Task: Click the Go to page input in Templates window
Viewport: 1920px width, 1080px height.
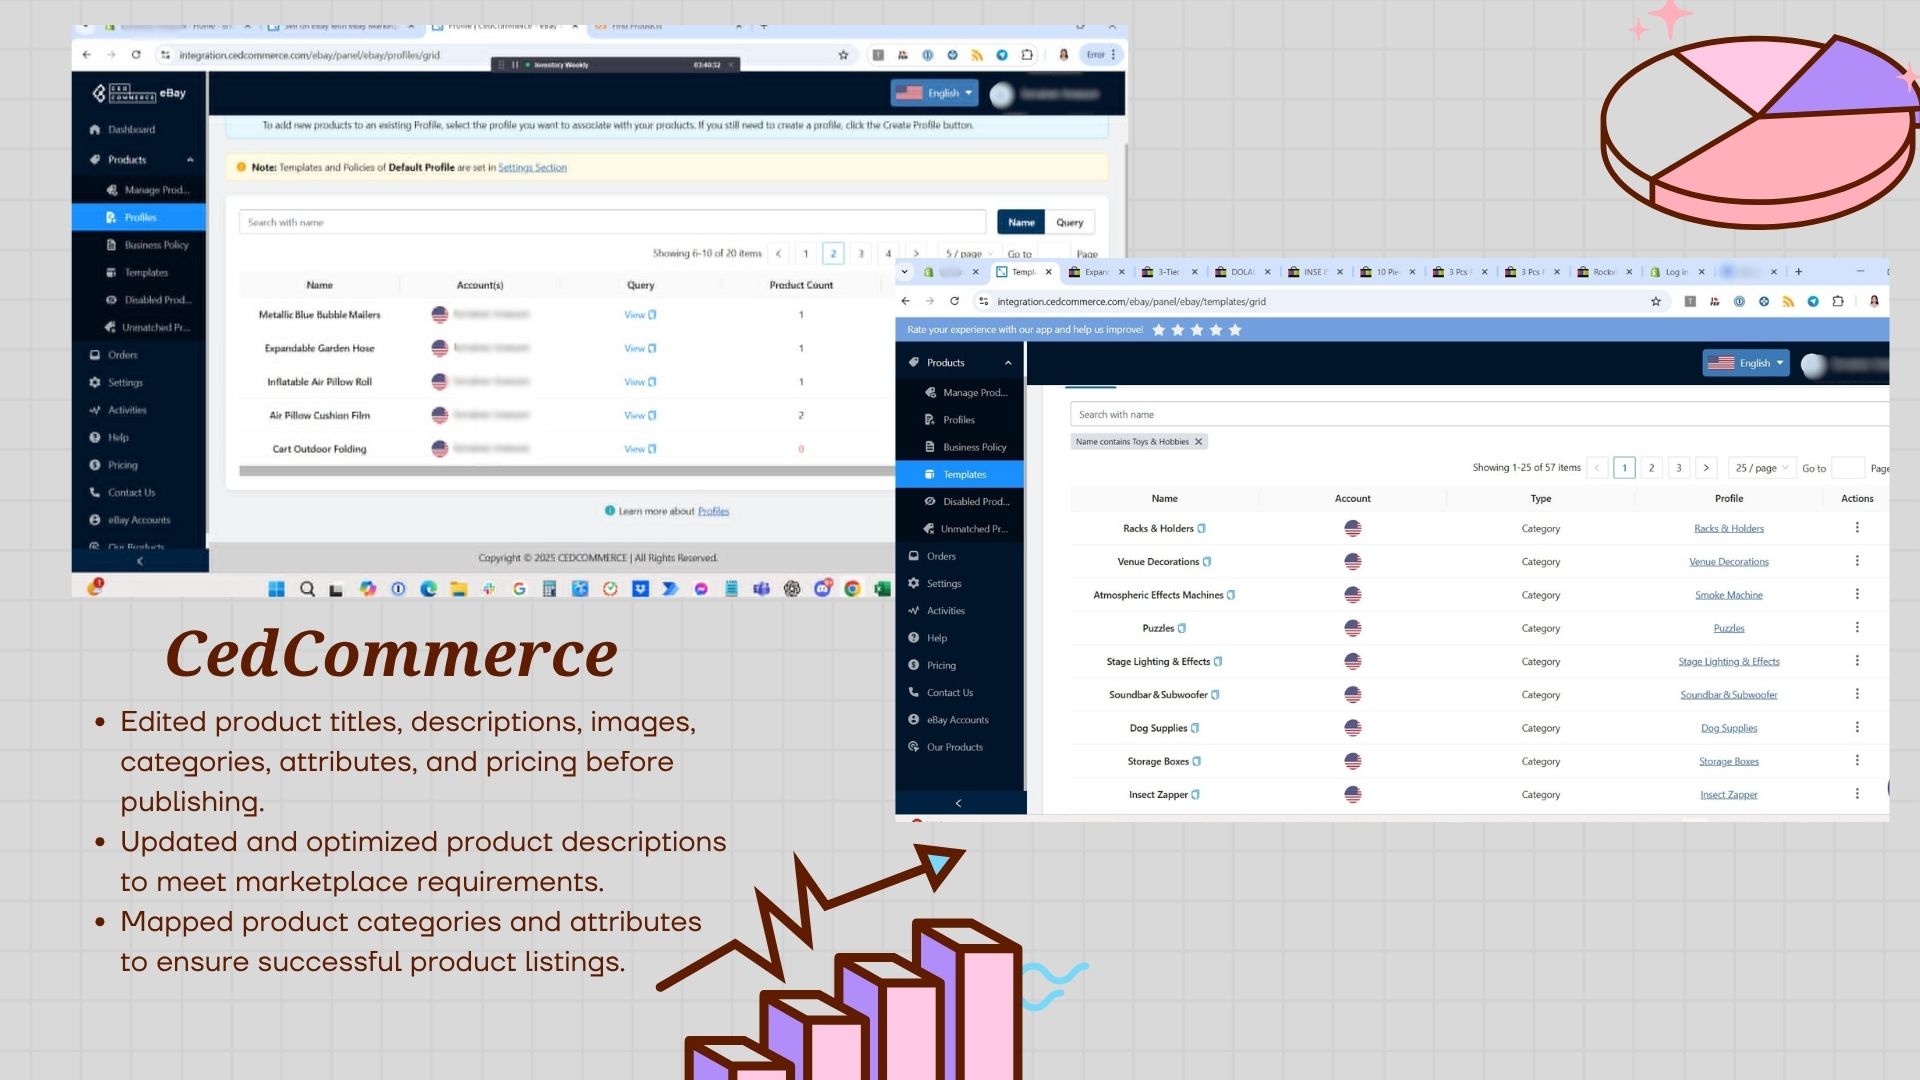Action: coord(1847,468)
